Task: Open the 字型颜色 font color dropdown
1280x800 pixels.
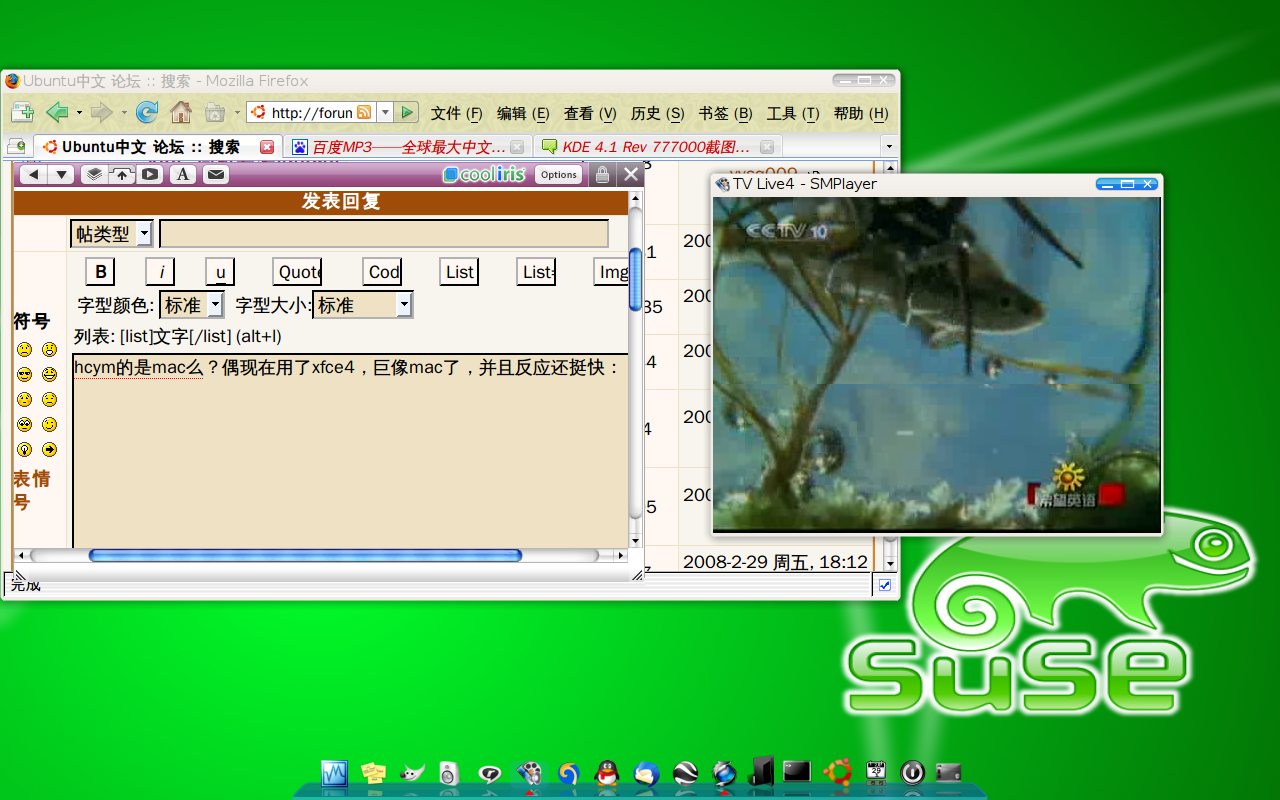Action: point(192,305)
